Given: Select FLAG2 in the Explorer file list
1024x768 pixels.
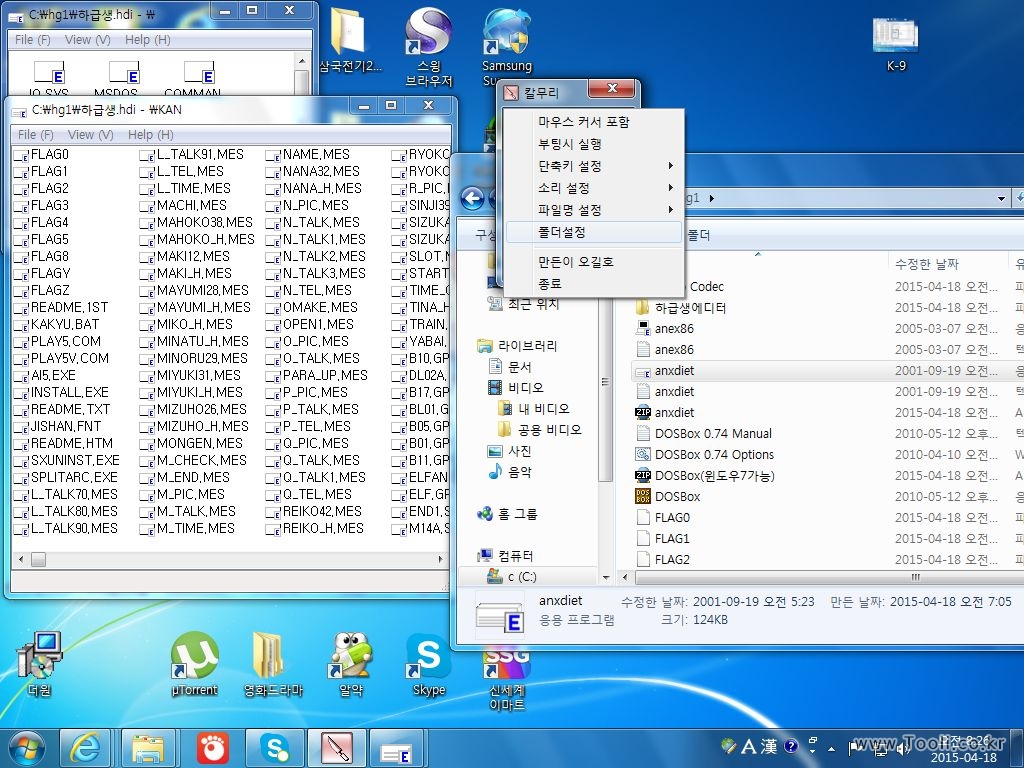Looking at the screenshot, I should click(x=664, y=559).
